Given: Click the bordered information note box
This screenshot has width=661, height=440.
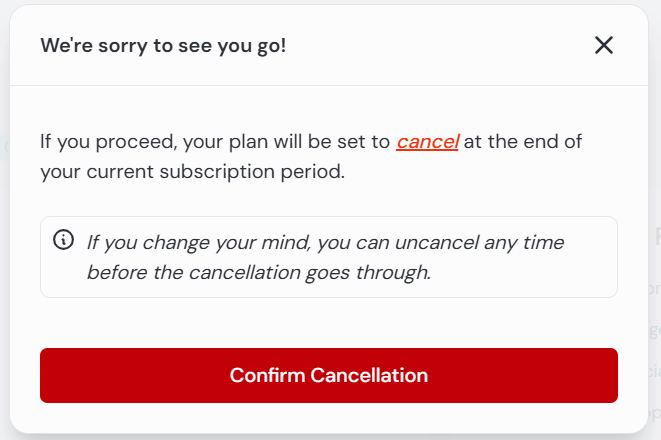Looking at the screenshot, I should pyautogui.click(x=329, y=257).
